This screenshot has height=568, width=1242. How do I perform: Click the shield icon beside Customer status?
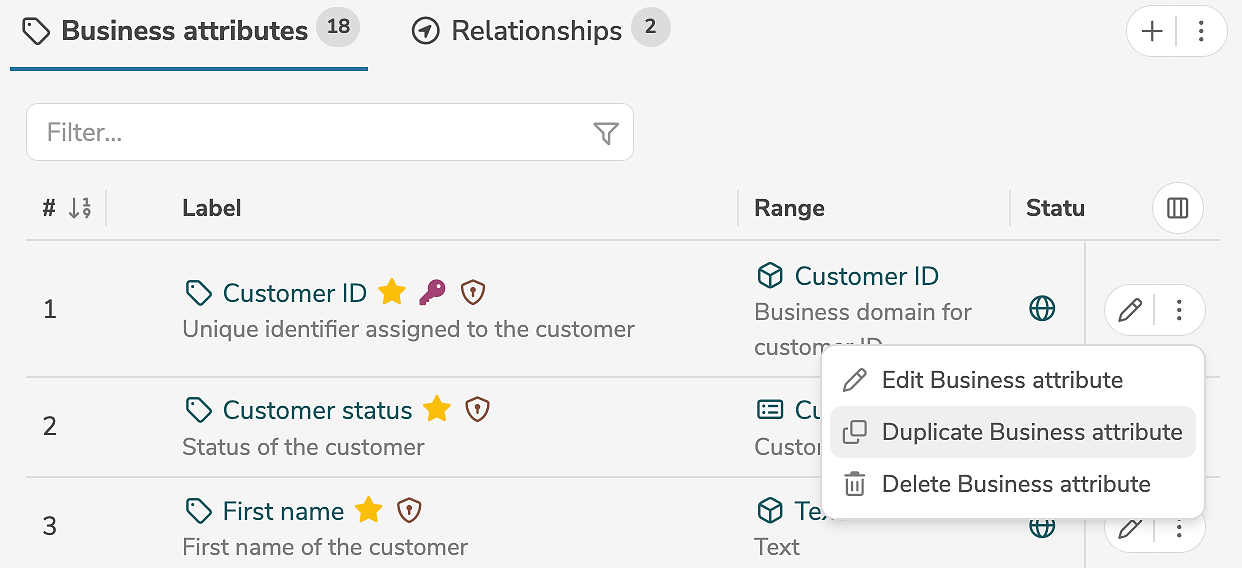pos(478,410)
